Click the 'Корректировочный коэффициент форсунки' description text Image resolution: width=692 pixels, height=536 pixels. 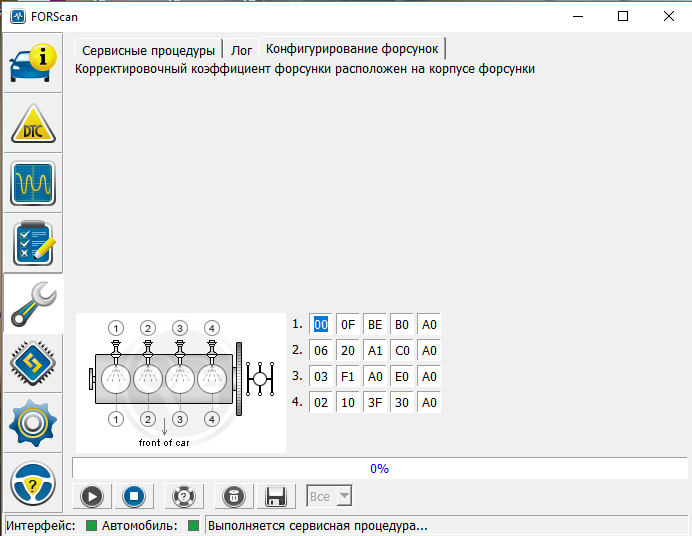[x=305, y=69]
